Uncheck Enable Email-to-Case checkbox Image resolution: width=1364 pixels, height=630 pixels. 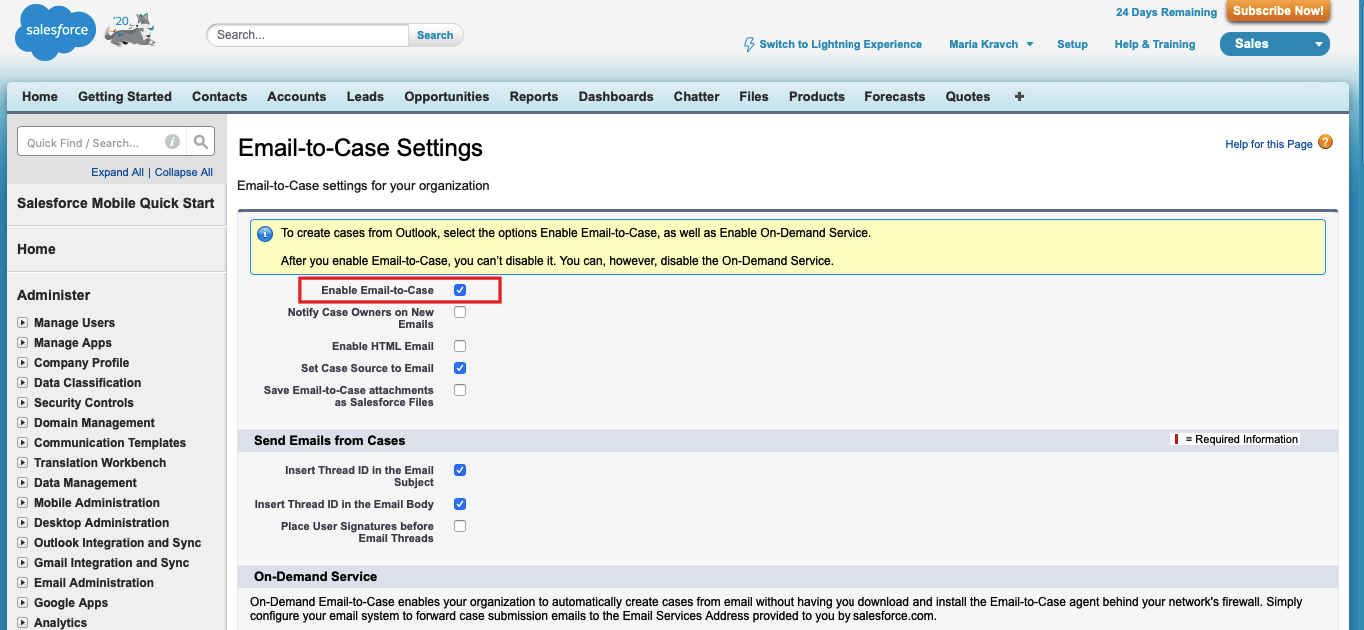coord(460,290)
